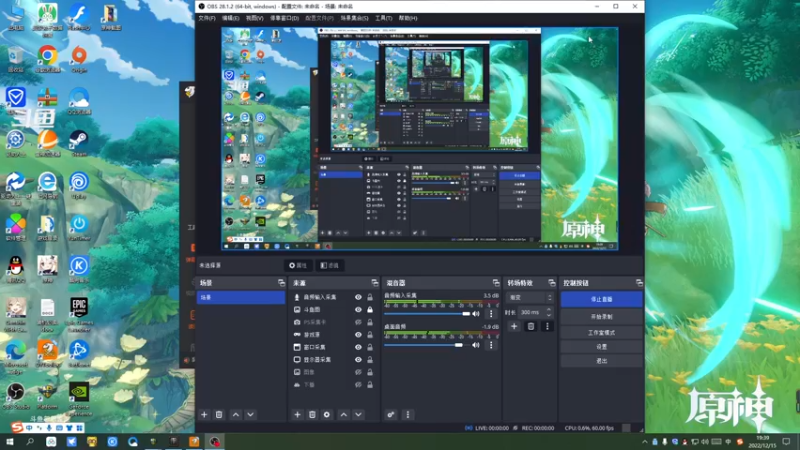Open Steam desktop icon
This screenshot has width=800, height=450.
79,142
